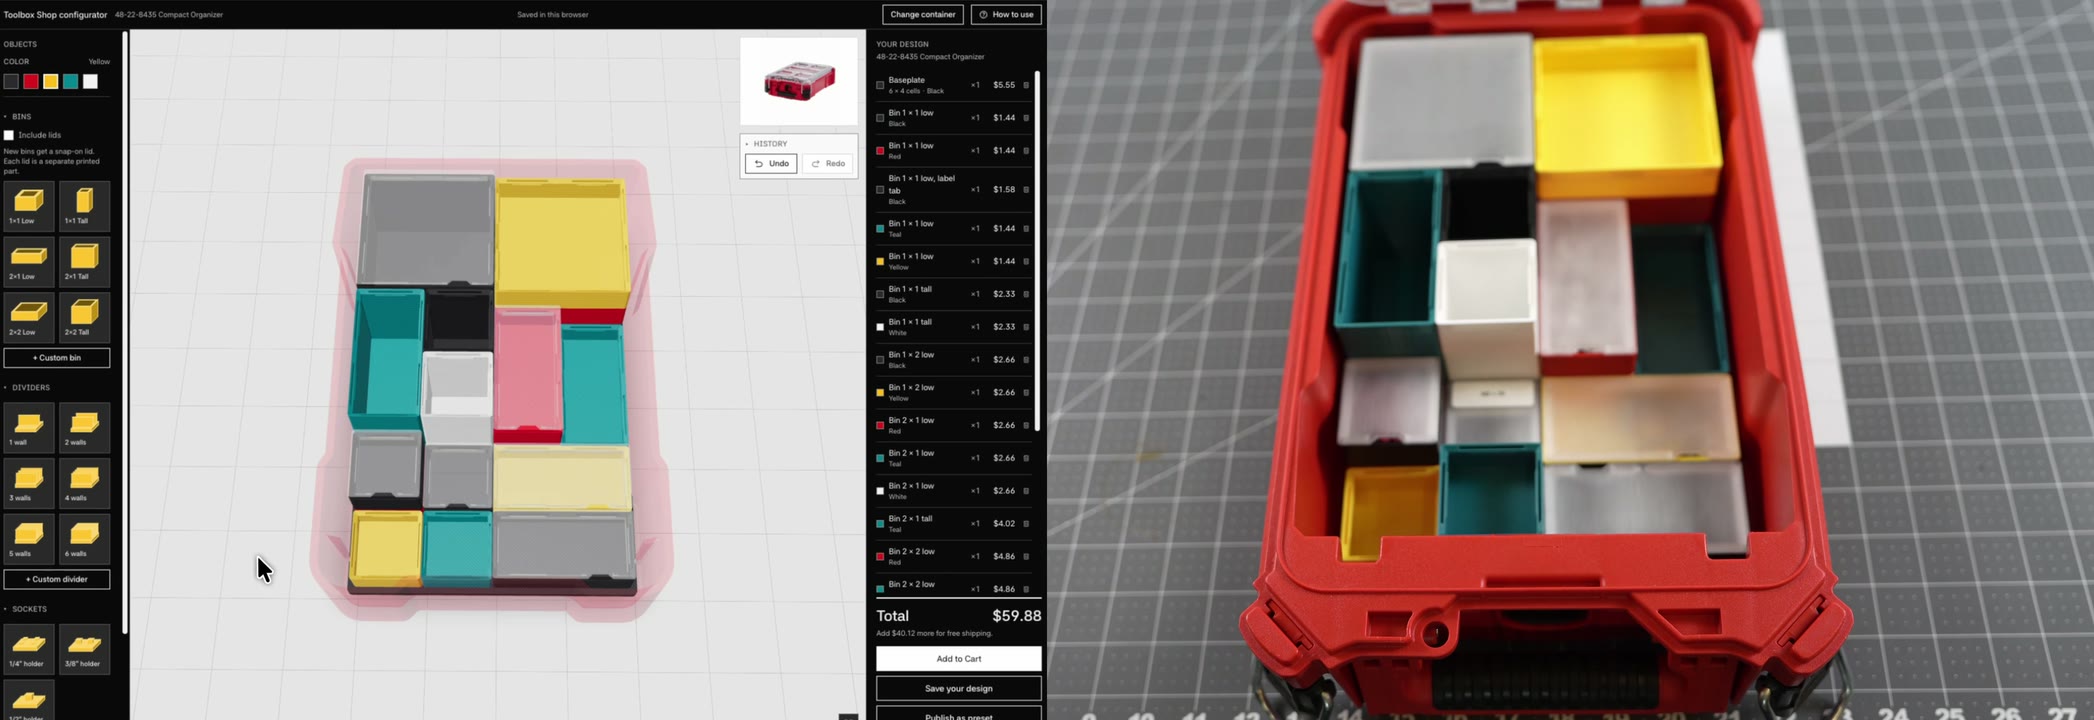Add a 2×2 Tall bin

pyautogui.click(x=84, y=318)
